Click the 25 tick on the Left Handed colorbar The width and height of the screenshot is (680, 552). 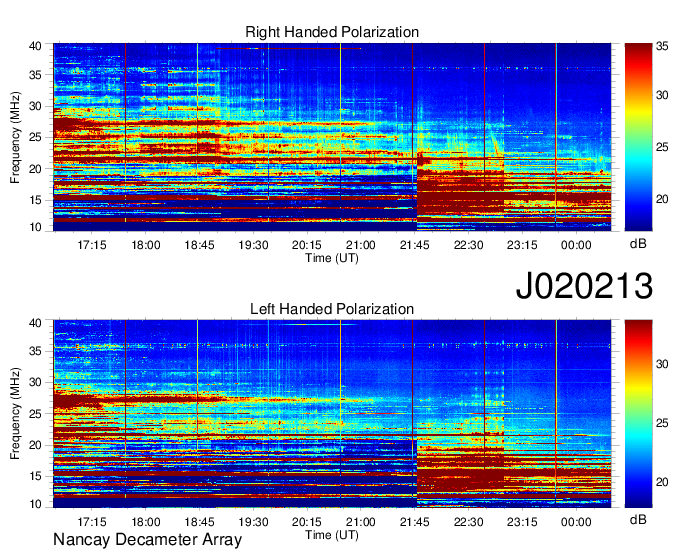pyautogui.click(x=662, y=423)
